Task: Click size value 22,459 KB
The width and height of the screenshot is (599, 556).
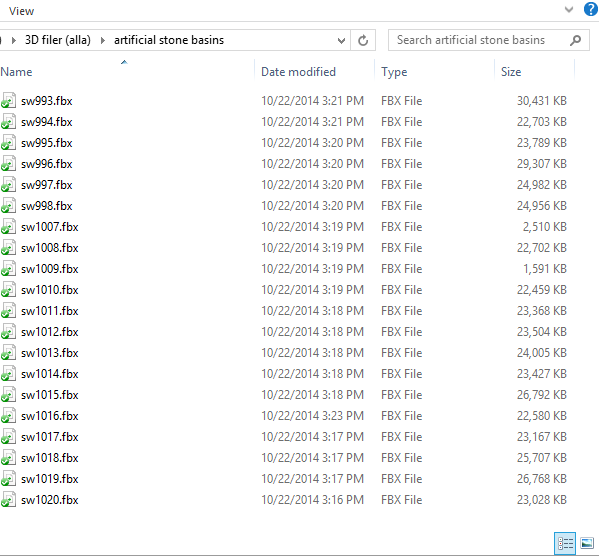Action: point(542,290)
